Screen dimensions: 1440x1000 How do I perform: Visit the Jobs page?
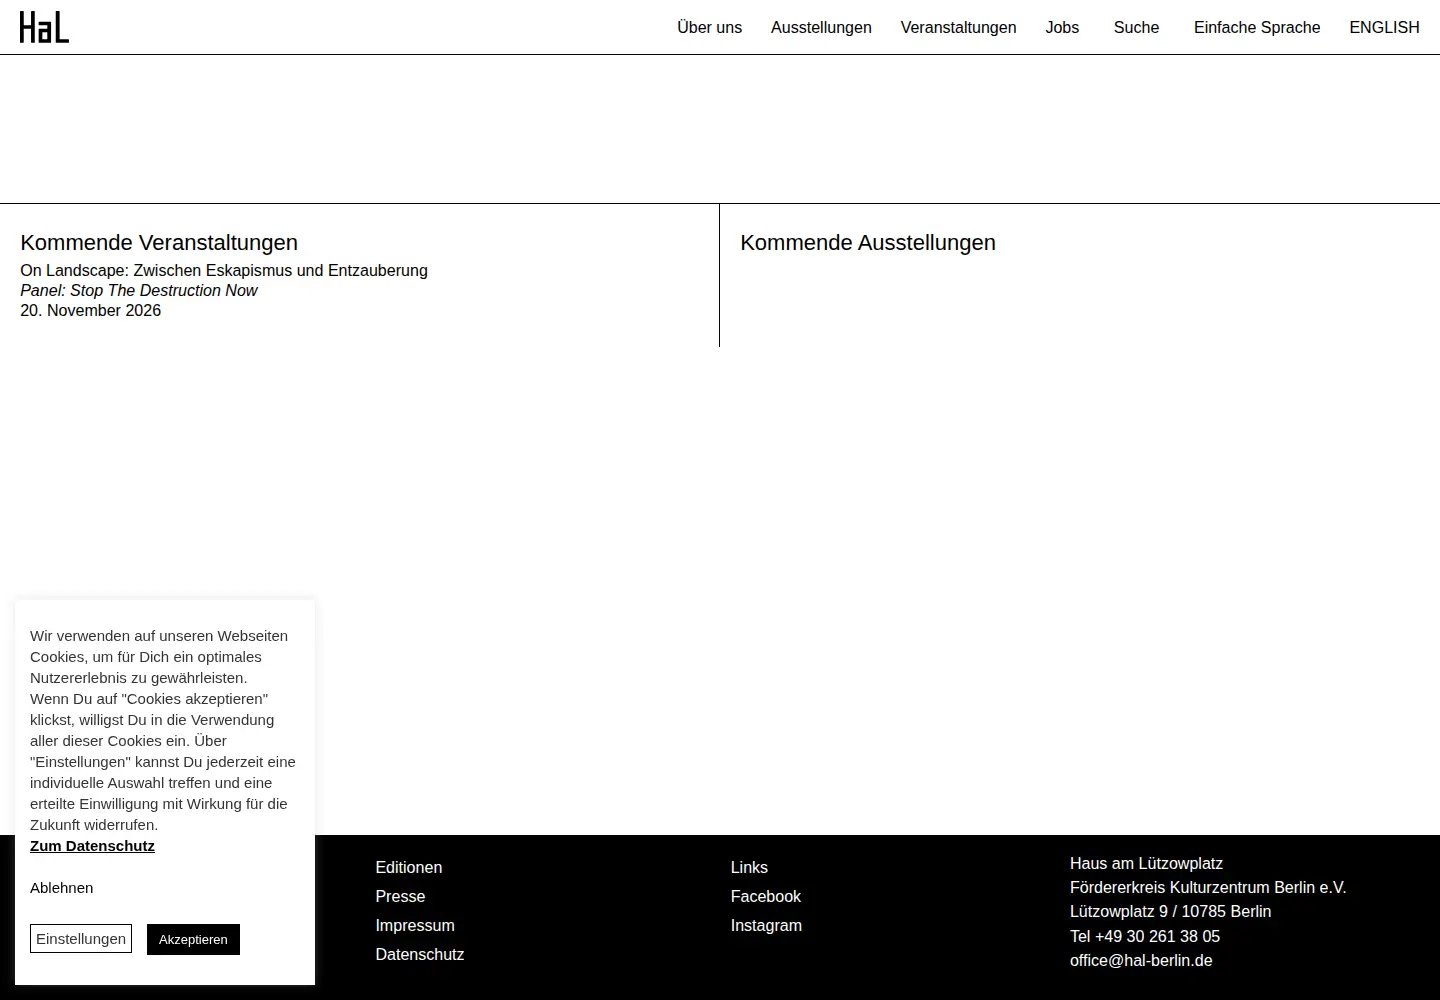click(1062, 28)
